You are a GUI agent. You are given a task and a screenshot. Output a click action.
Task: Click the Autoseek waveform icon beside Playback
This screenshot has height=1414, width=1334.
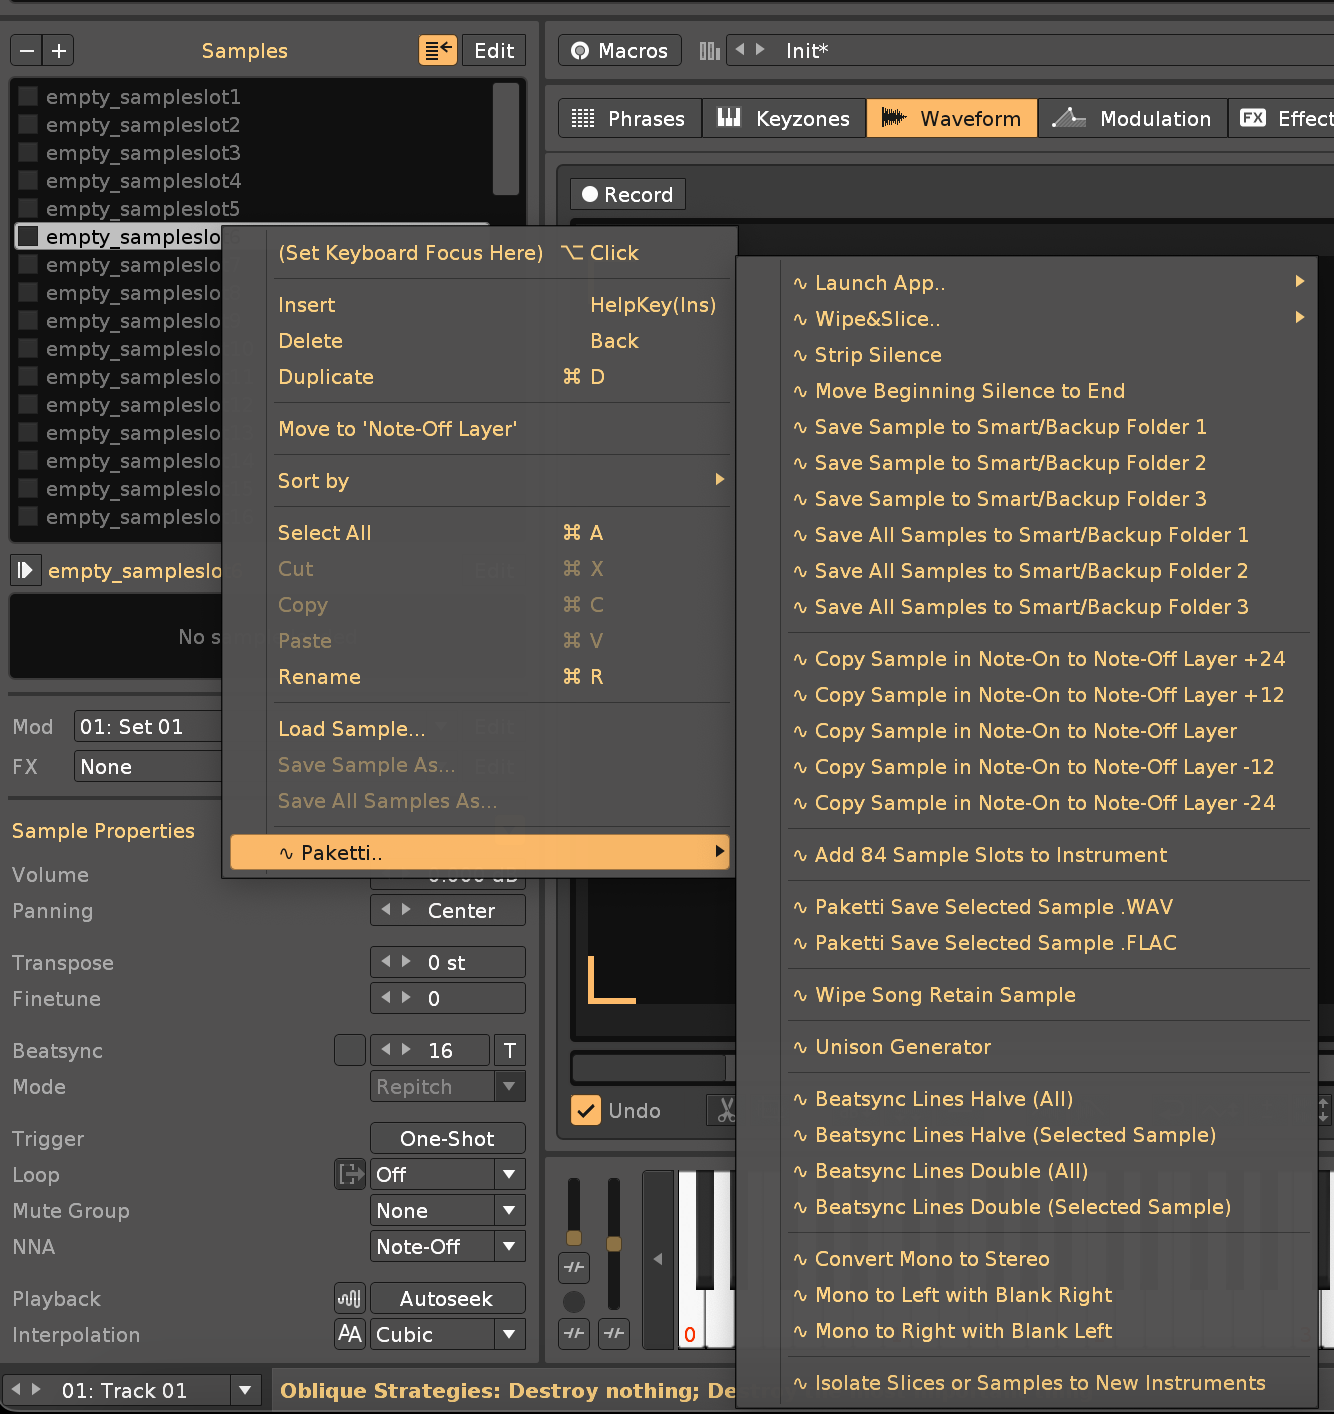click(x=350, y=1299)
